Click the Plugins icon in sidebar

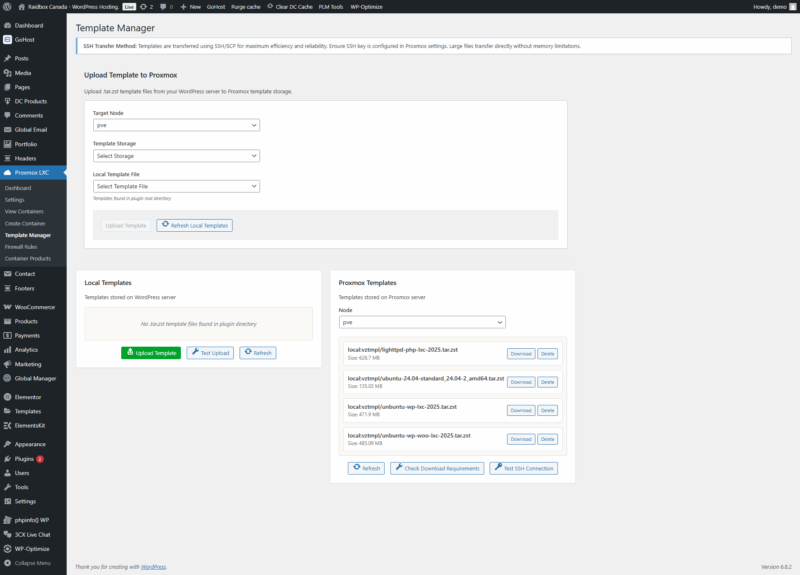click(x=7, y=459)
